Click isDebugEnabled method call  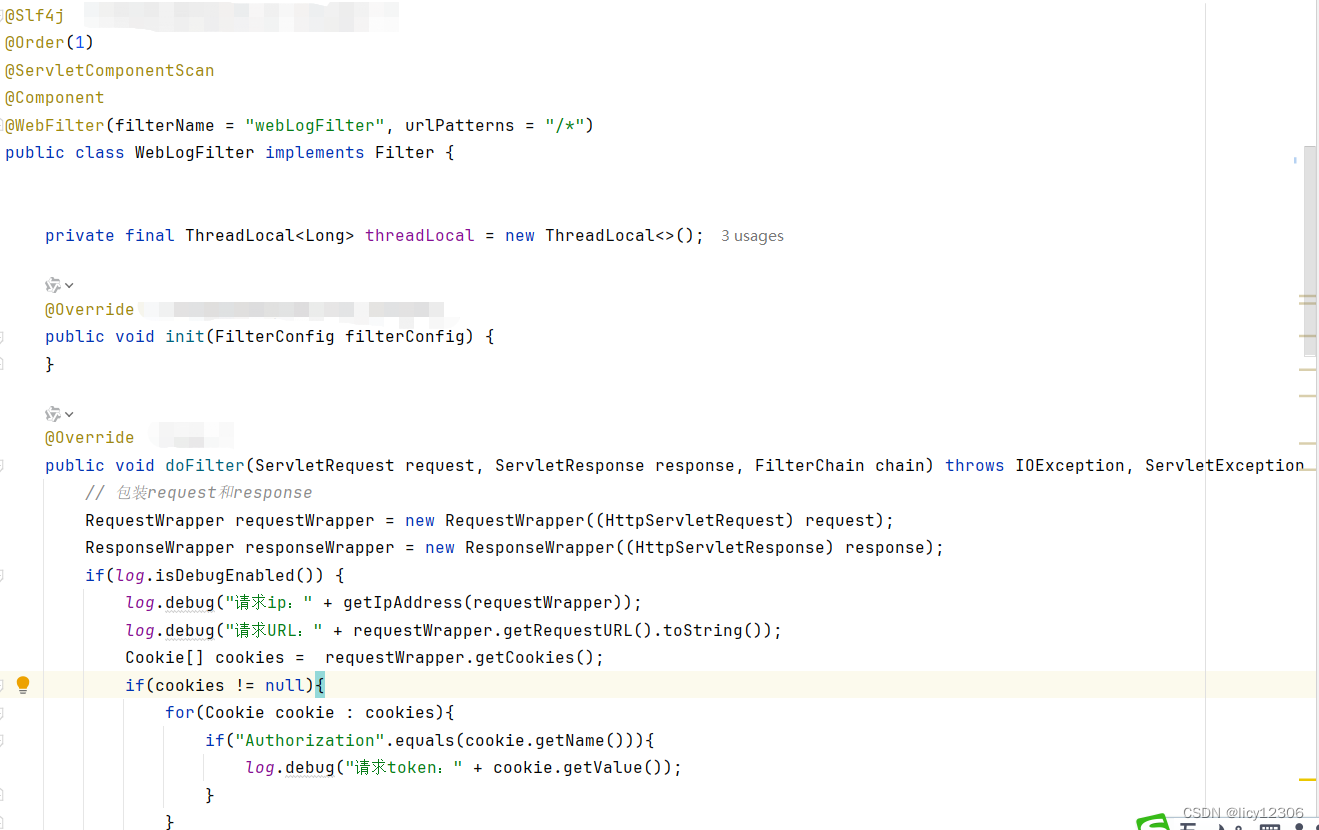coord(225,575)
